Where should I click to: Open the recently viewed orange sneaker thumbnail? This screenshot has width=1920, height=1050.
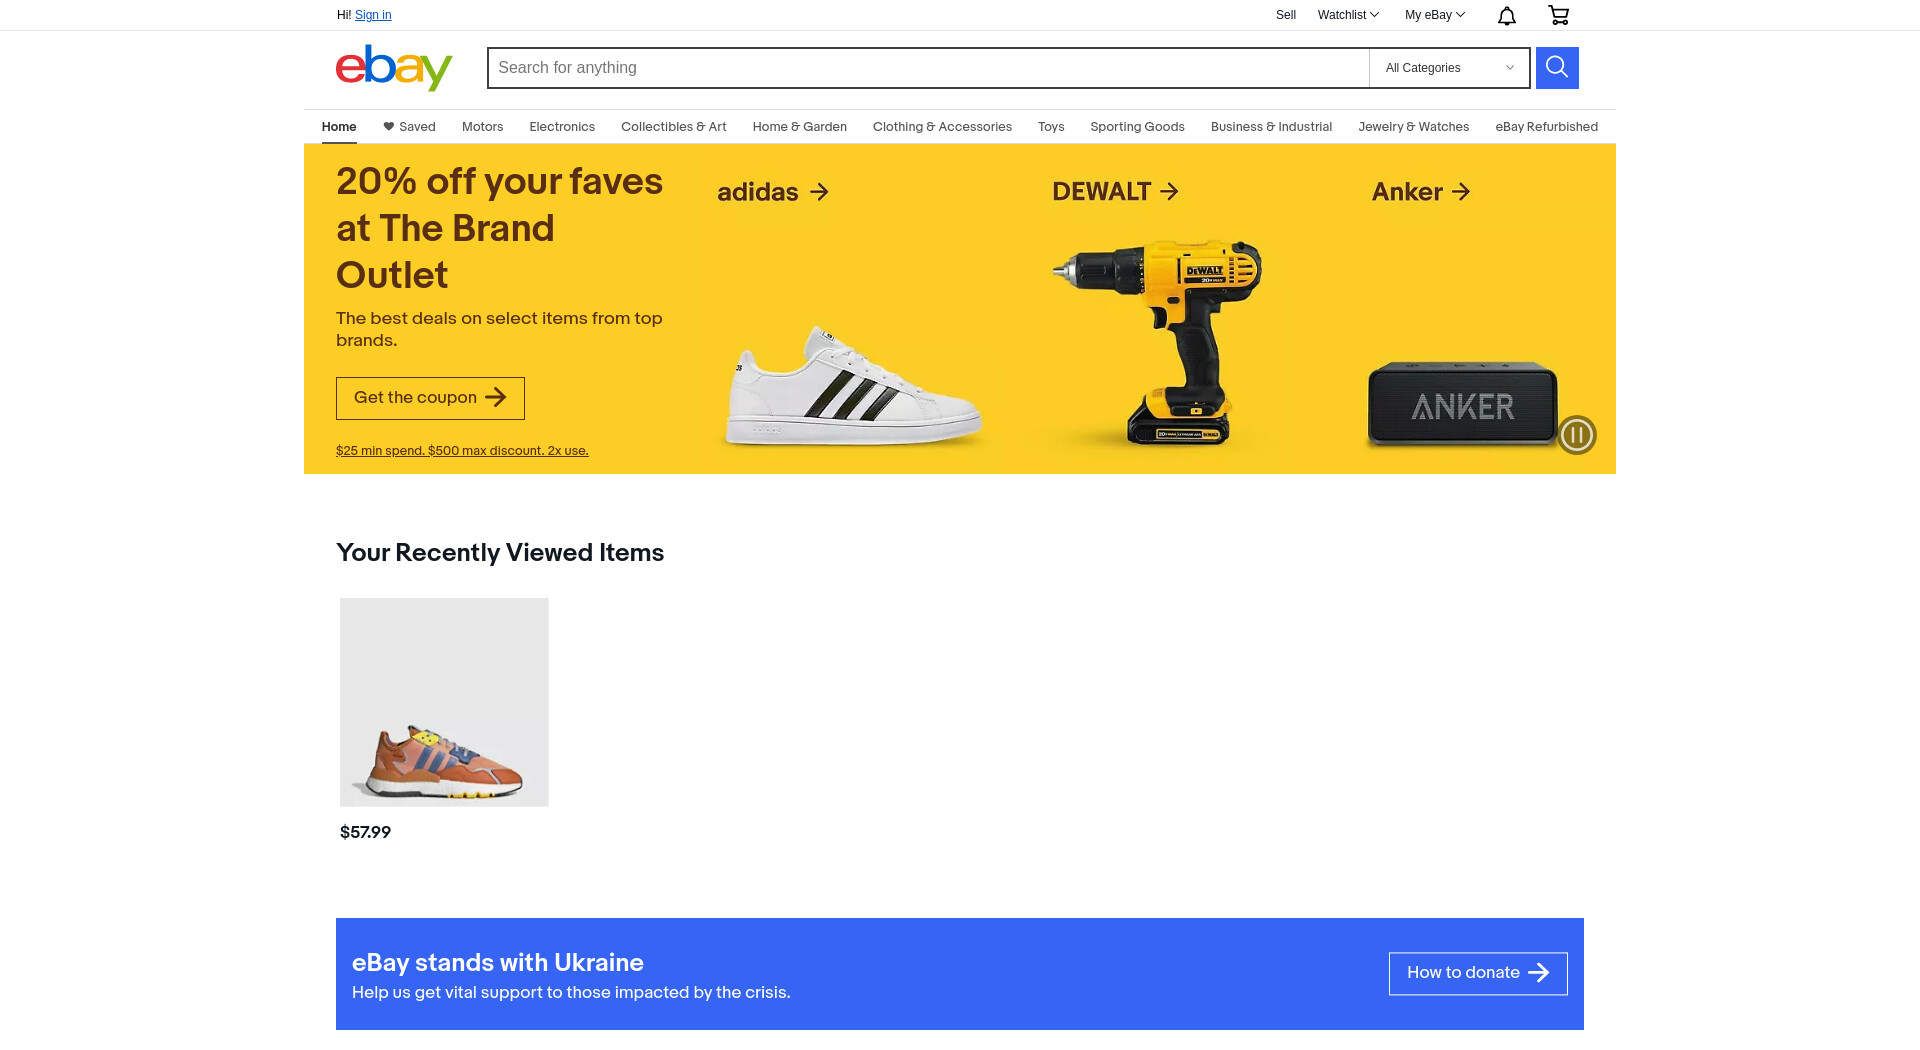tap(444, 702)
